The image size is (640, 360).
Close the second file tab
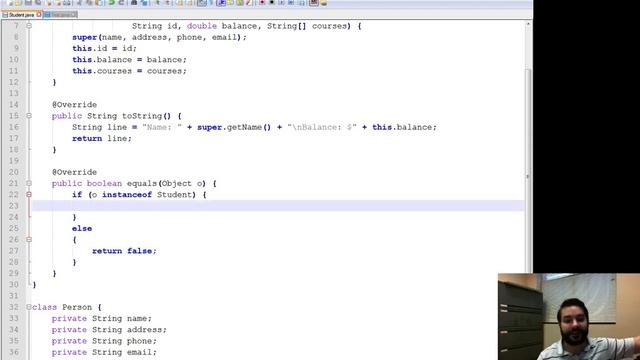click(x=74, y=14)
